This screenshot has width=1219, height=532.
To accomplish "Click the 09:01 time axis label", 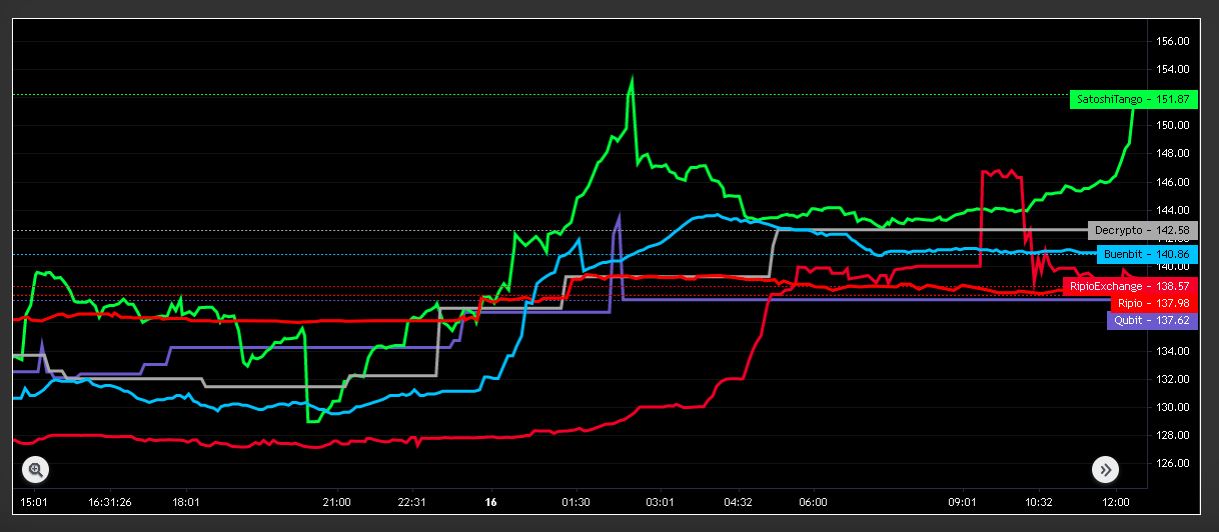I will (962, 502).
